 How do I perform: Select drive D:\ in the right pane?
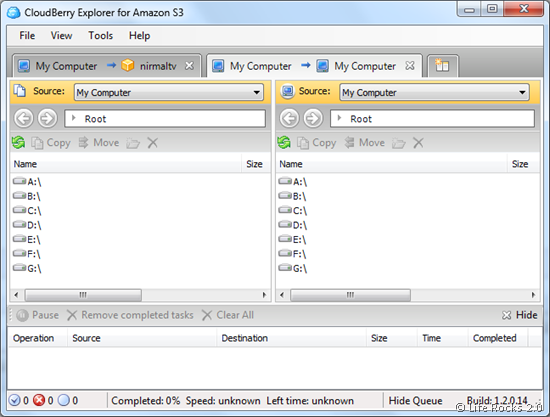293,225
